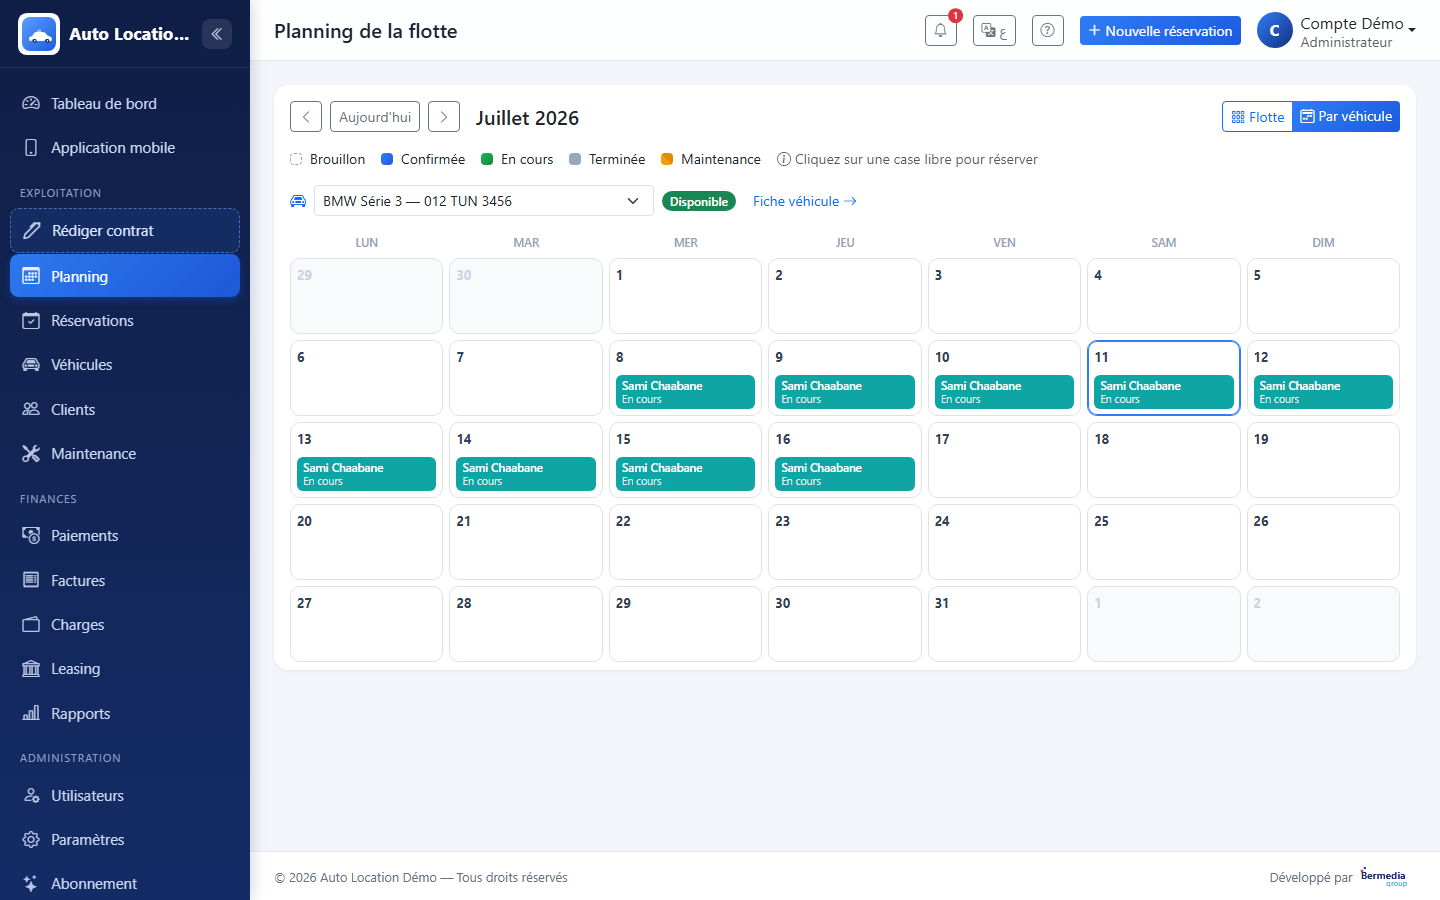Image resolution: width=1440 pixels, height=900 pixels.
Task: Open Sami Chaabane reservation on day 11
Action: [1164, 392]
